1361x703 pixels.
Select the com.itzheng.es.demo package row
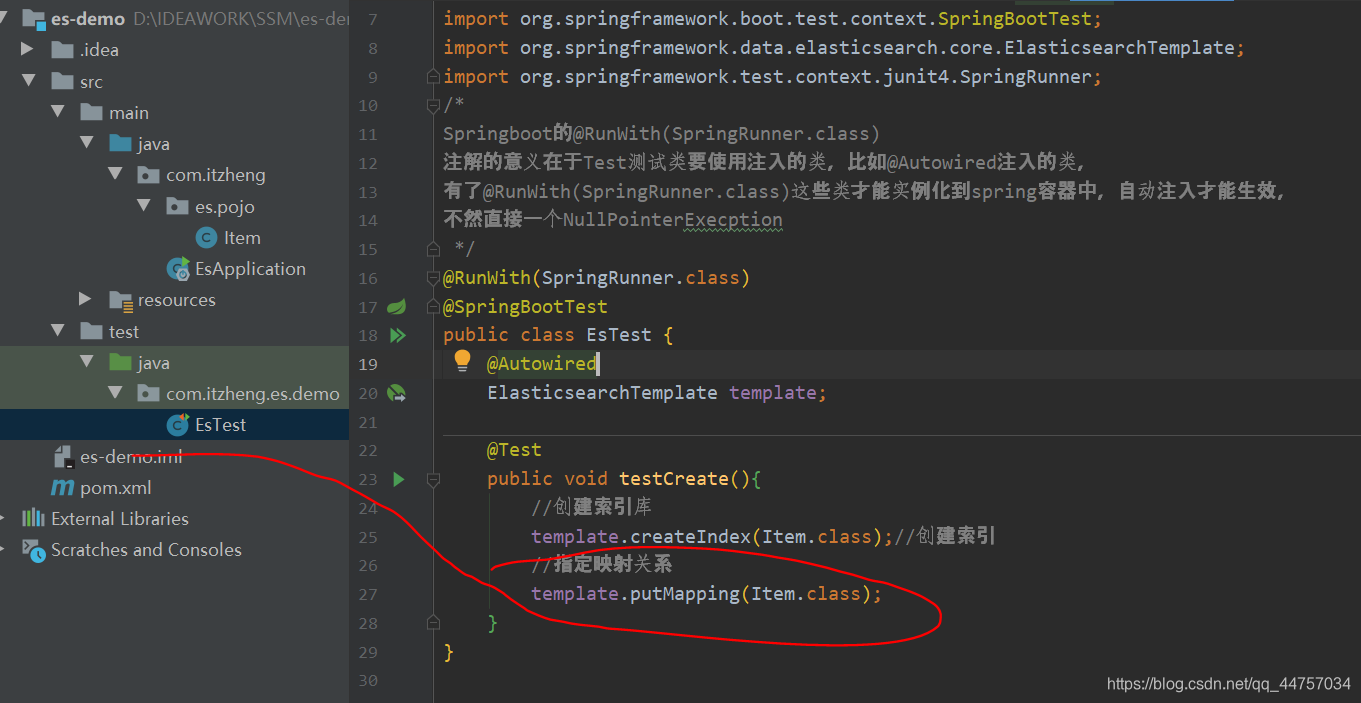[174, 393]
